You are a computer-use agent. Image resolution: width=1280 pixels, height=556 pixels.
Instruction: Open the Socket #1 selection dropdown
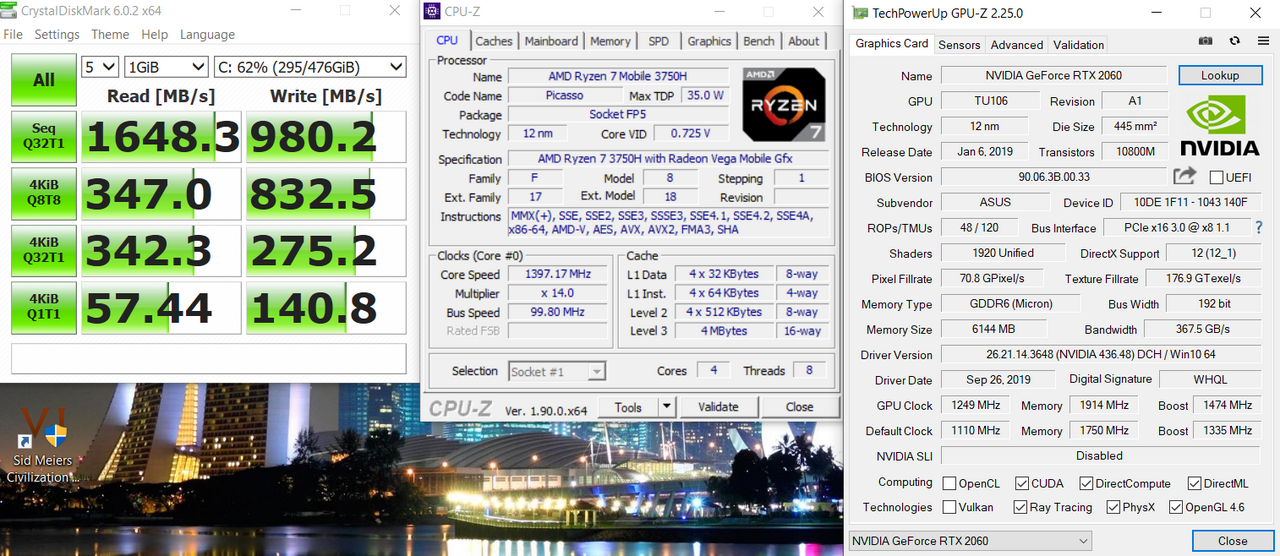click(x=556, y=371)
